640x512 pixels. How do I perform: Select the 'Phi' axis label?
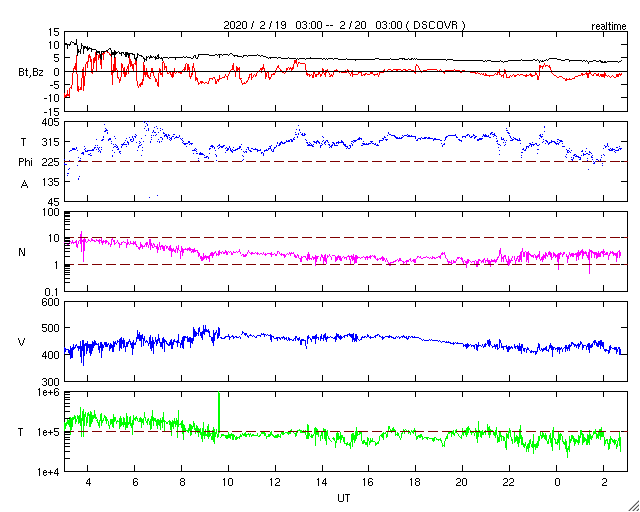(25, 163)
